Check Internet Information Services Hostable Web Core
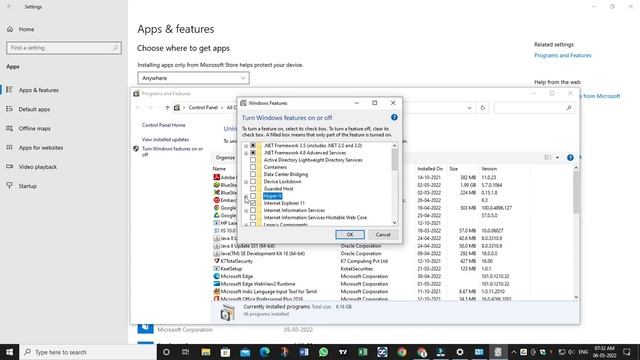 [x=253, y=218]
